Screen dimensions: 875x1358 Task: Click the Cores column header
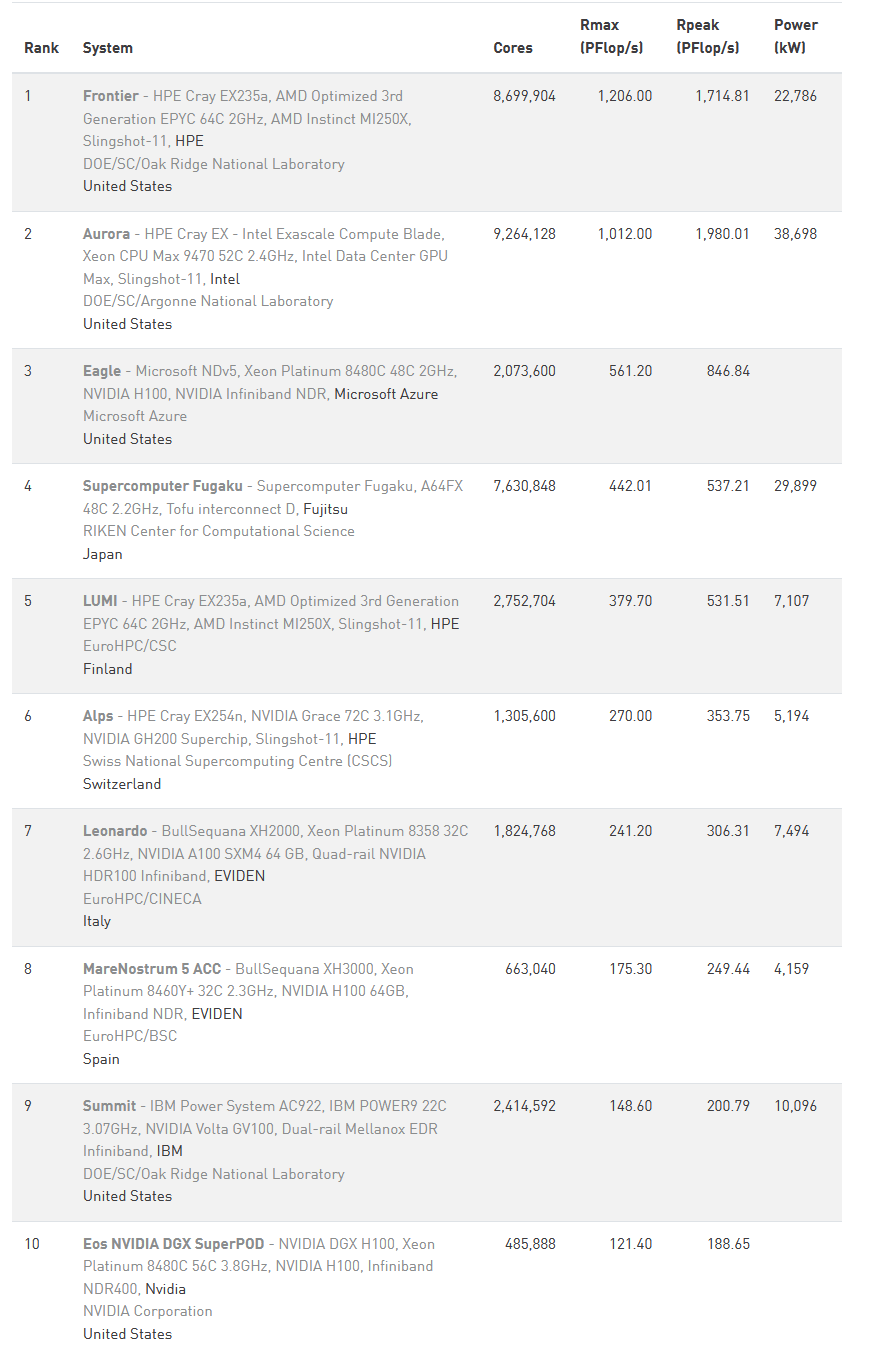tap(513, 48)
